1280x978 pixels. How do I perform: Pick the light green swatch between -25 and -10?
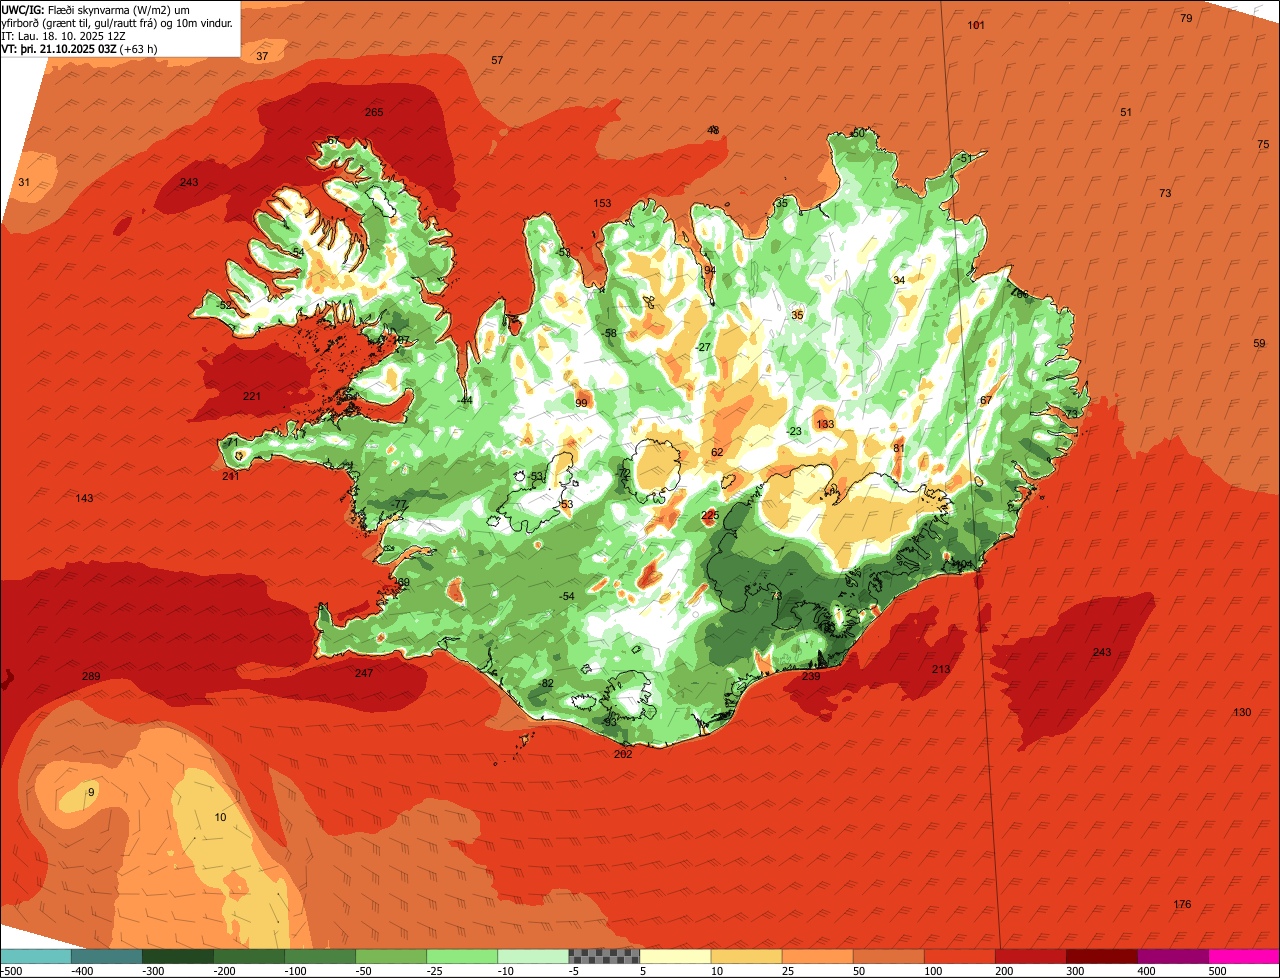coord(463,956)
